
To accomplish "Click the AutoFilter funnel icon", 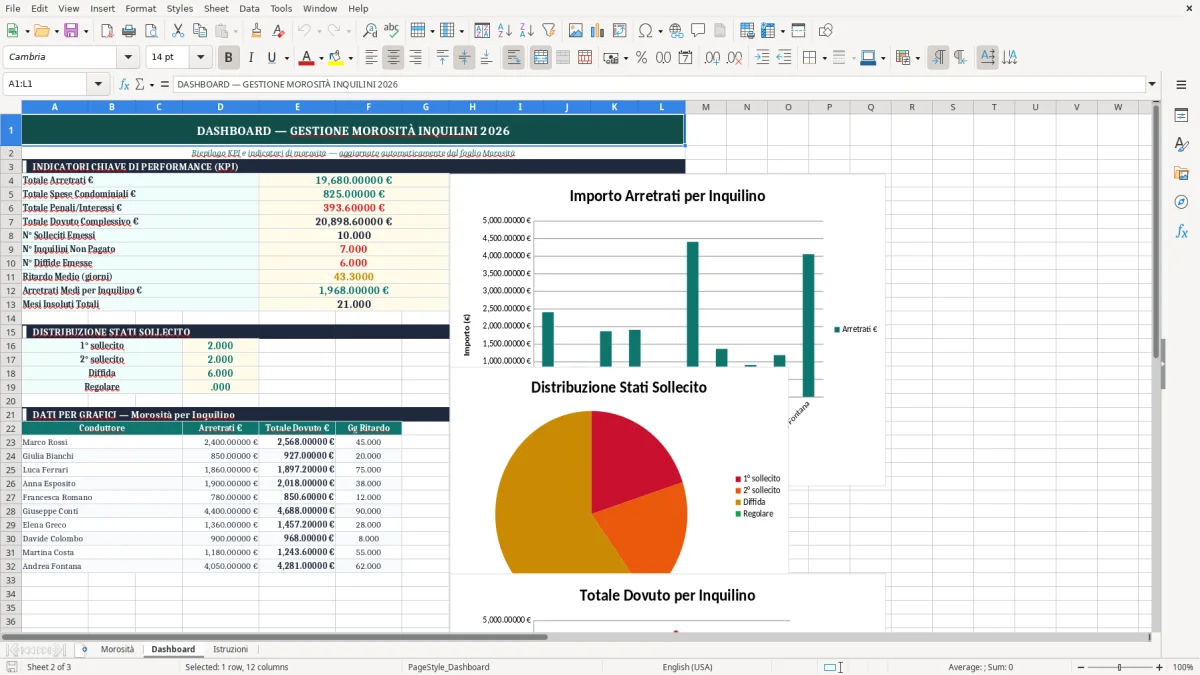I will 548,31.
